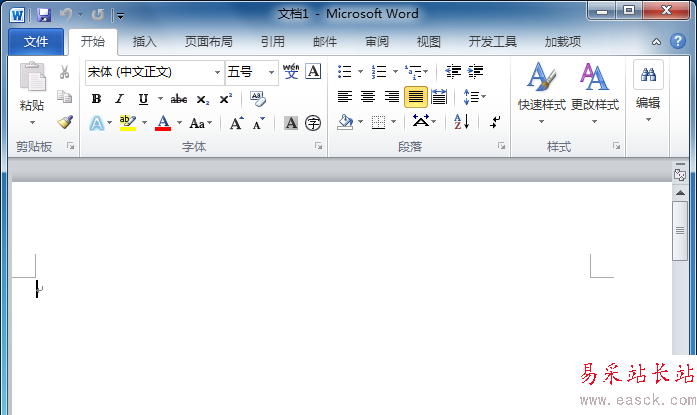This screenshot has width=697, height=415.
Task: Increase paragraph indent
Action: (x=476, y=72)
